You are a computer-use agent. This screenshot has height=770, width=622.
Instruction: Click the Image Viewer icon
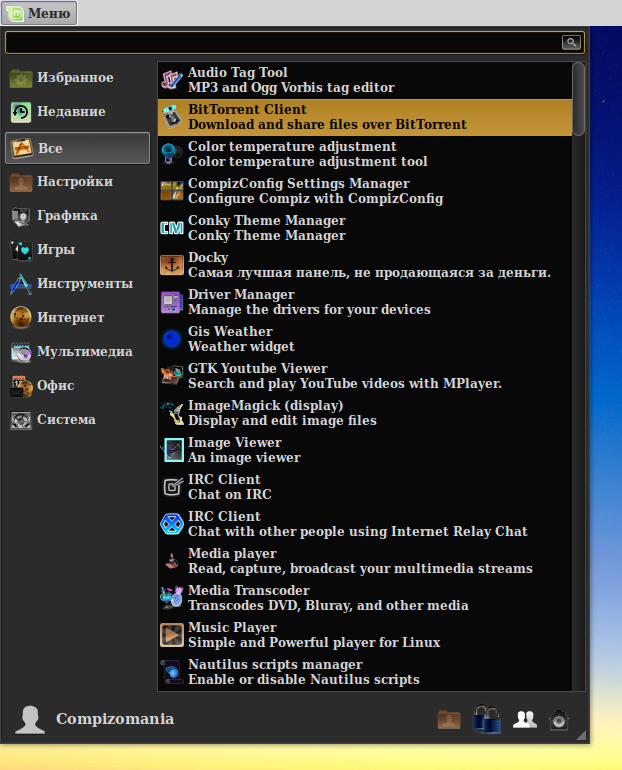172,450
